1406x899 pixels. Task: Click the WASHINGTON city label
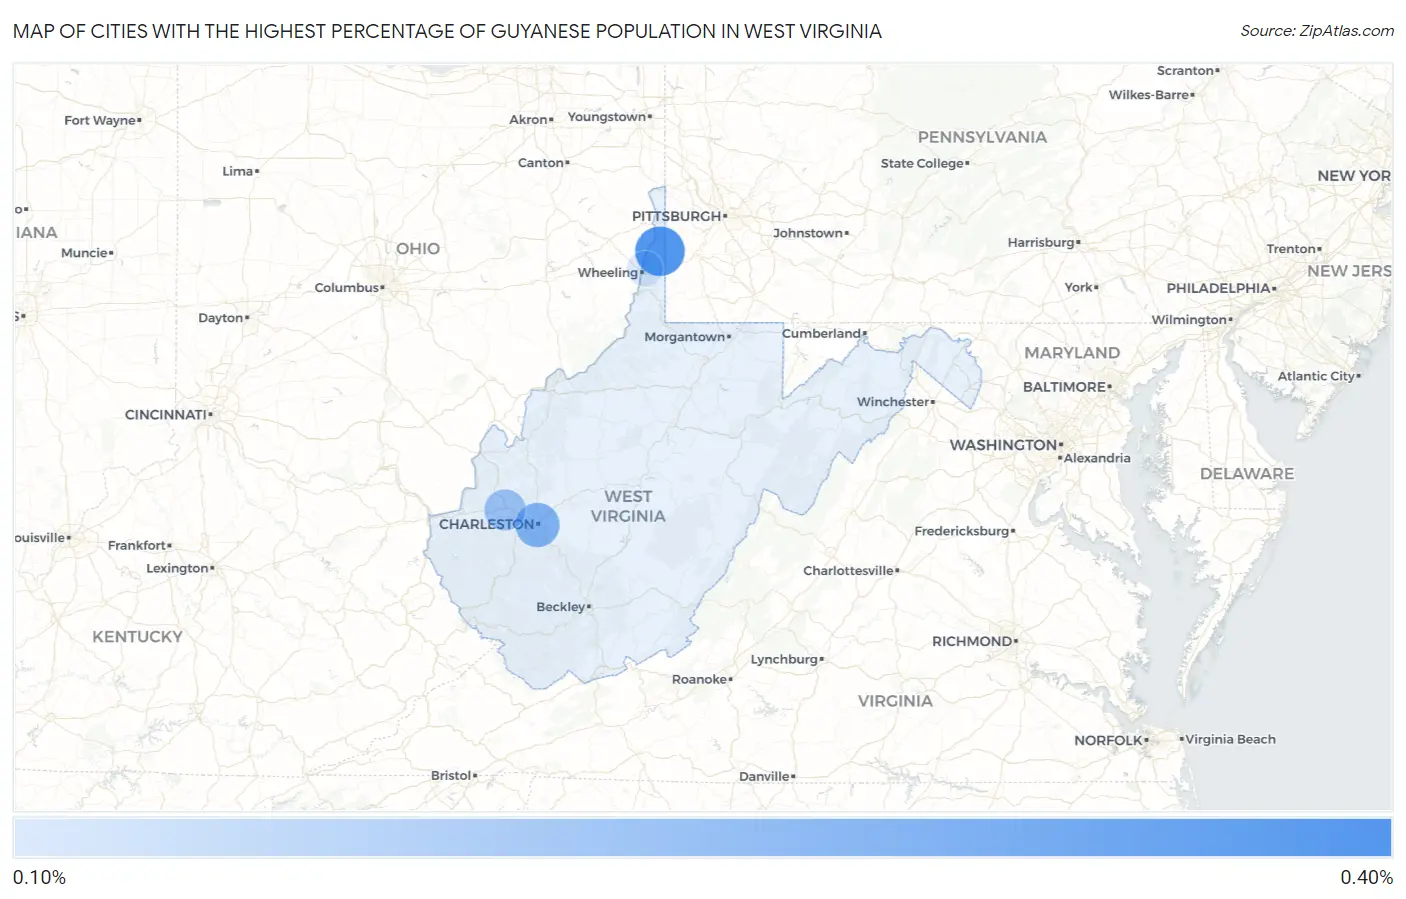pos(1003,445)
